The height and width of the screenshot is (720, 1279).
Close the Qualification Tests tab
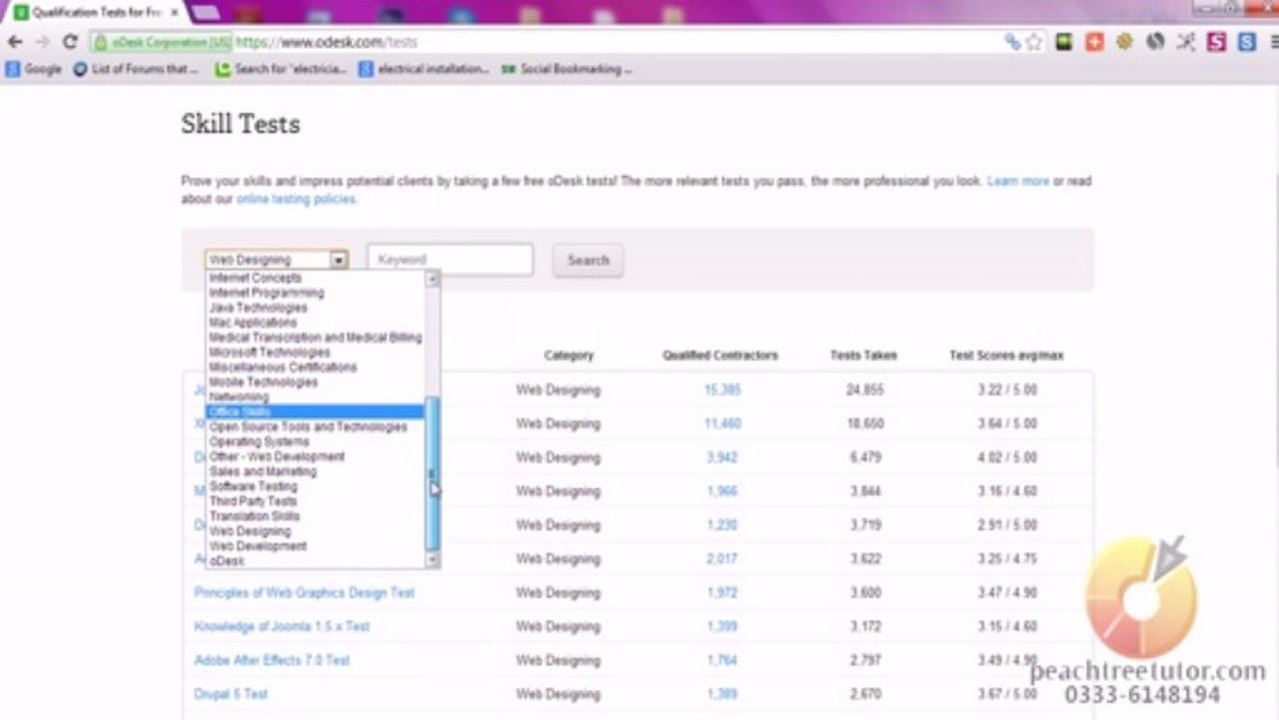175,13
